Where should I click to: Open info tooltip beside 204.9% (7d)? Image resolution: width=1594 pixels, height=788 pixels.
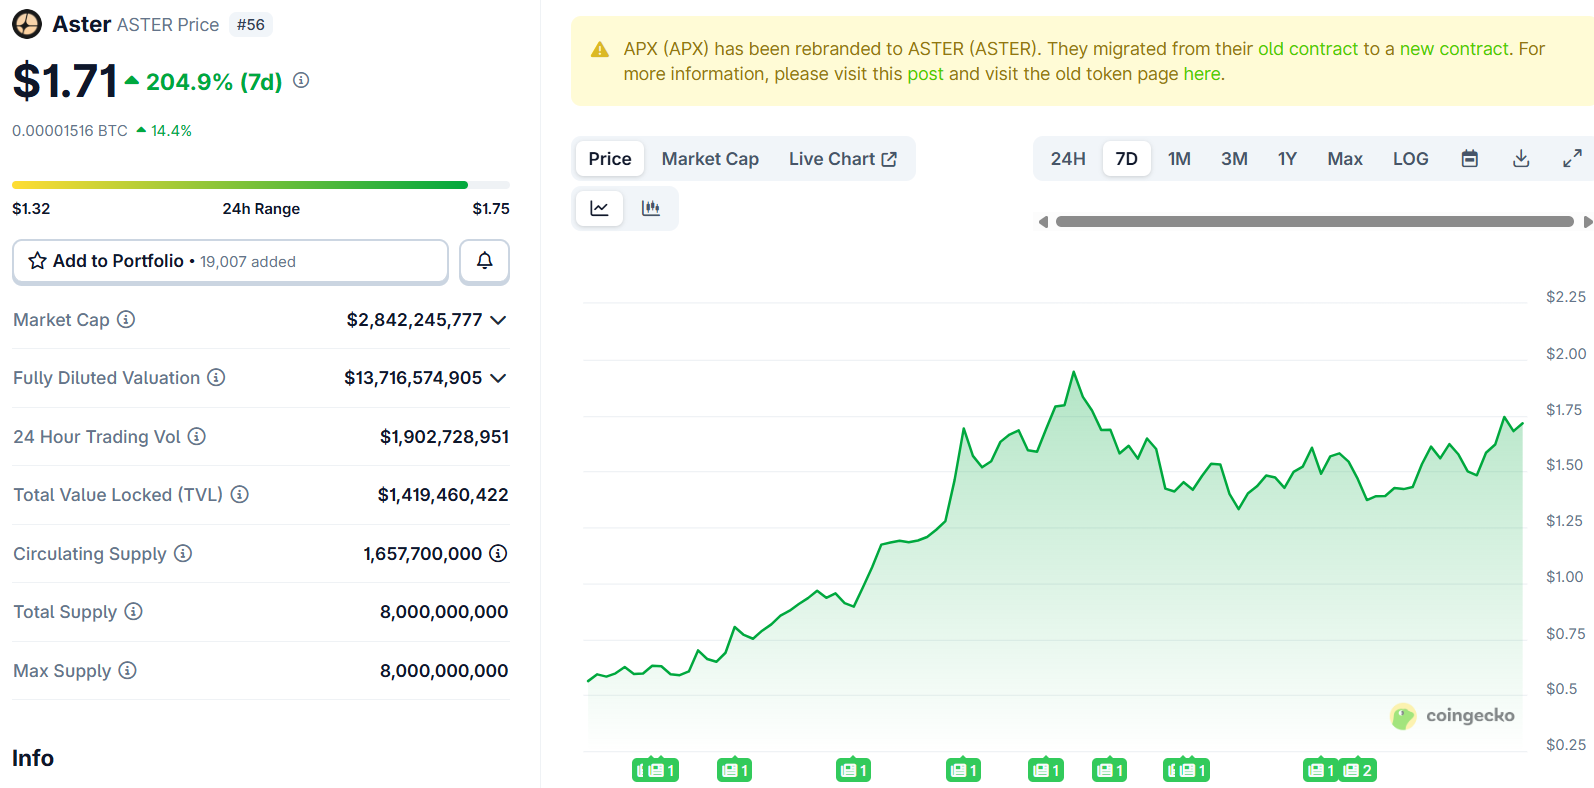[x=301, y=80]
